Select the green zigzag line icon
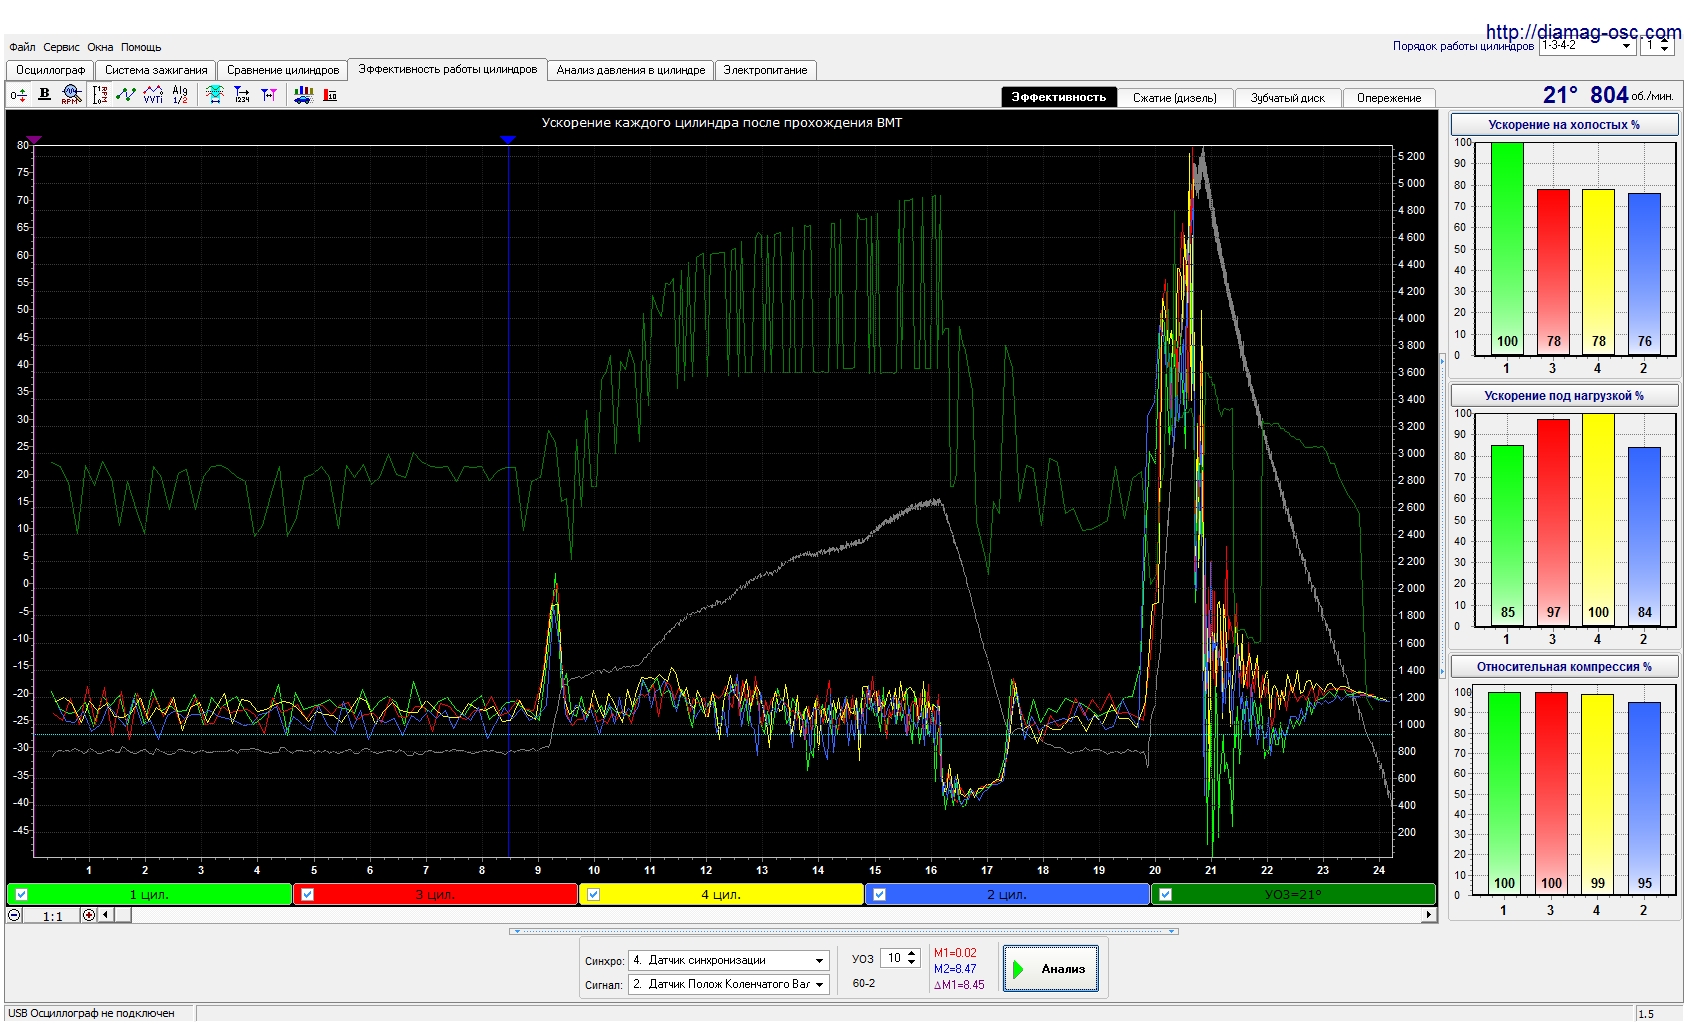 click(x=126, y=95)
